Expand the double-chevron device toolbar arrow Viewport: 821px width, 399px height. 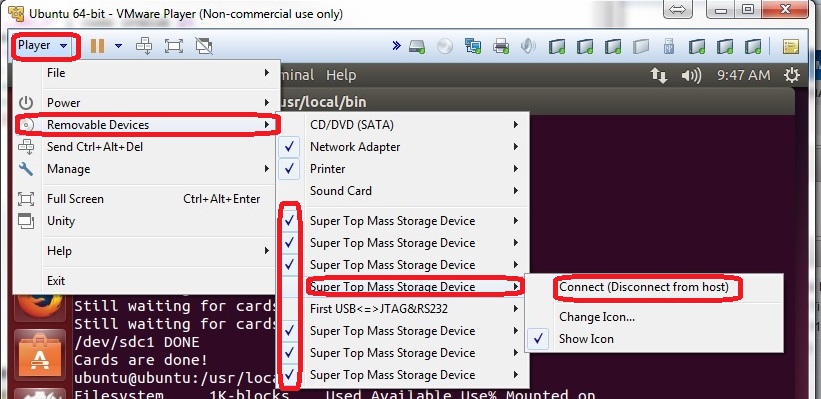[x=396, y=46]
